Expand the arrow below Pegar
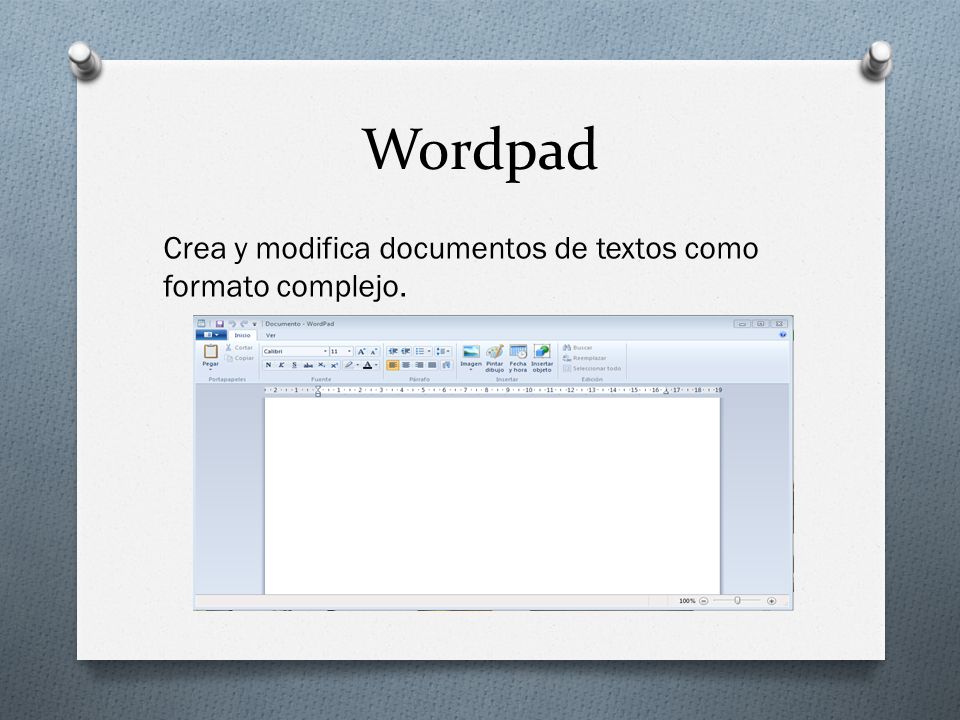The image size is (960, 720). point(211,369)
